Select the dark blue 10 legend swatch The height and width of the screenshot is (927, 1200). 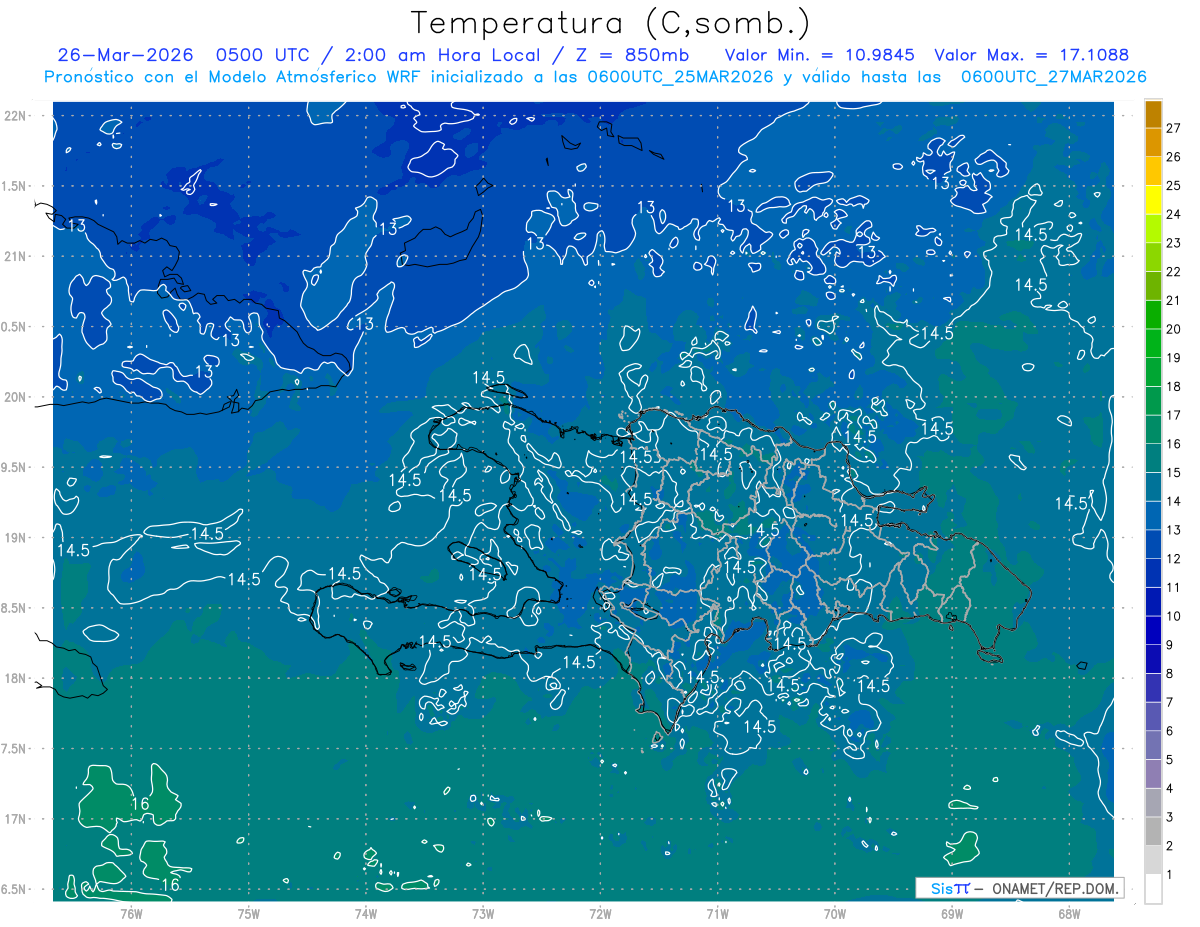(x=1153, y=603)
